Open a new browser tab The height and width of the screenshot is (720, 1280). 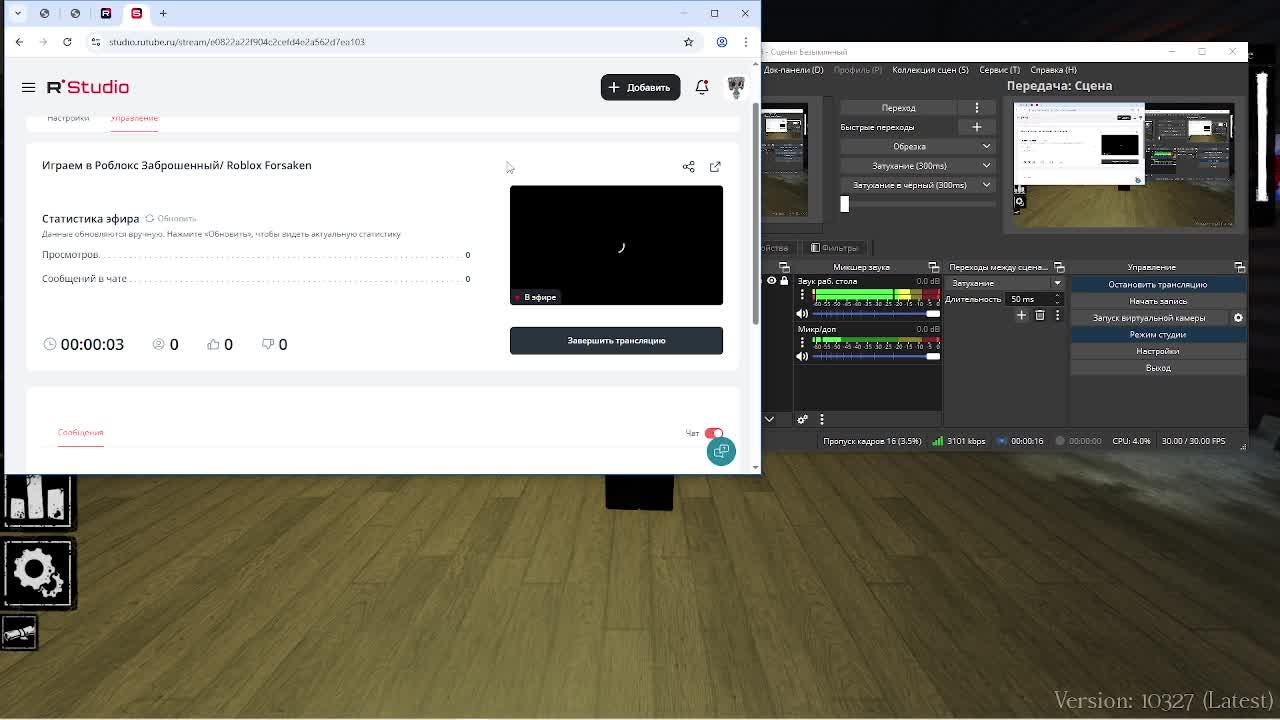coord(163,13)
